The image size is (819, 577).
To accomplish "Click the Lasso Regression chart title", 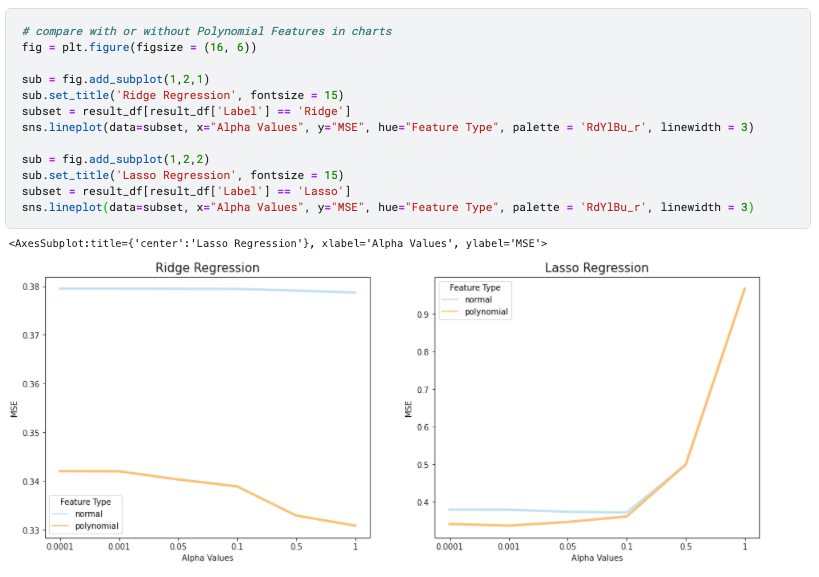I will (x=596, y=268).
